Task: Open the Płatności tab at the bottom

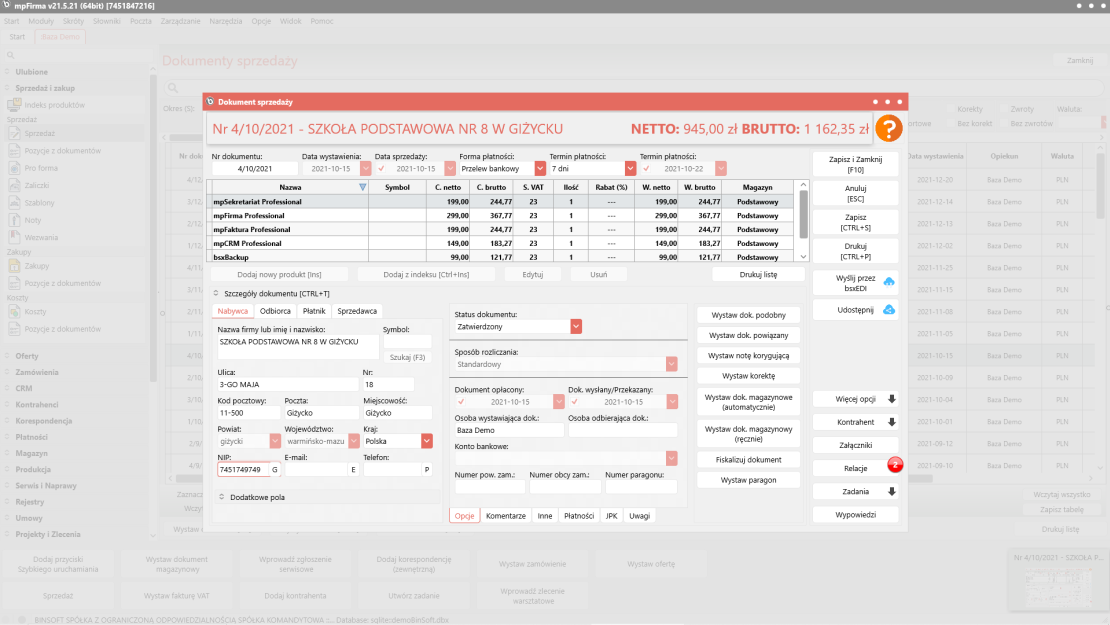Action: click(x=578, y=516)
